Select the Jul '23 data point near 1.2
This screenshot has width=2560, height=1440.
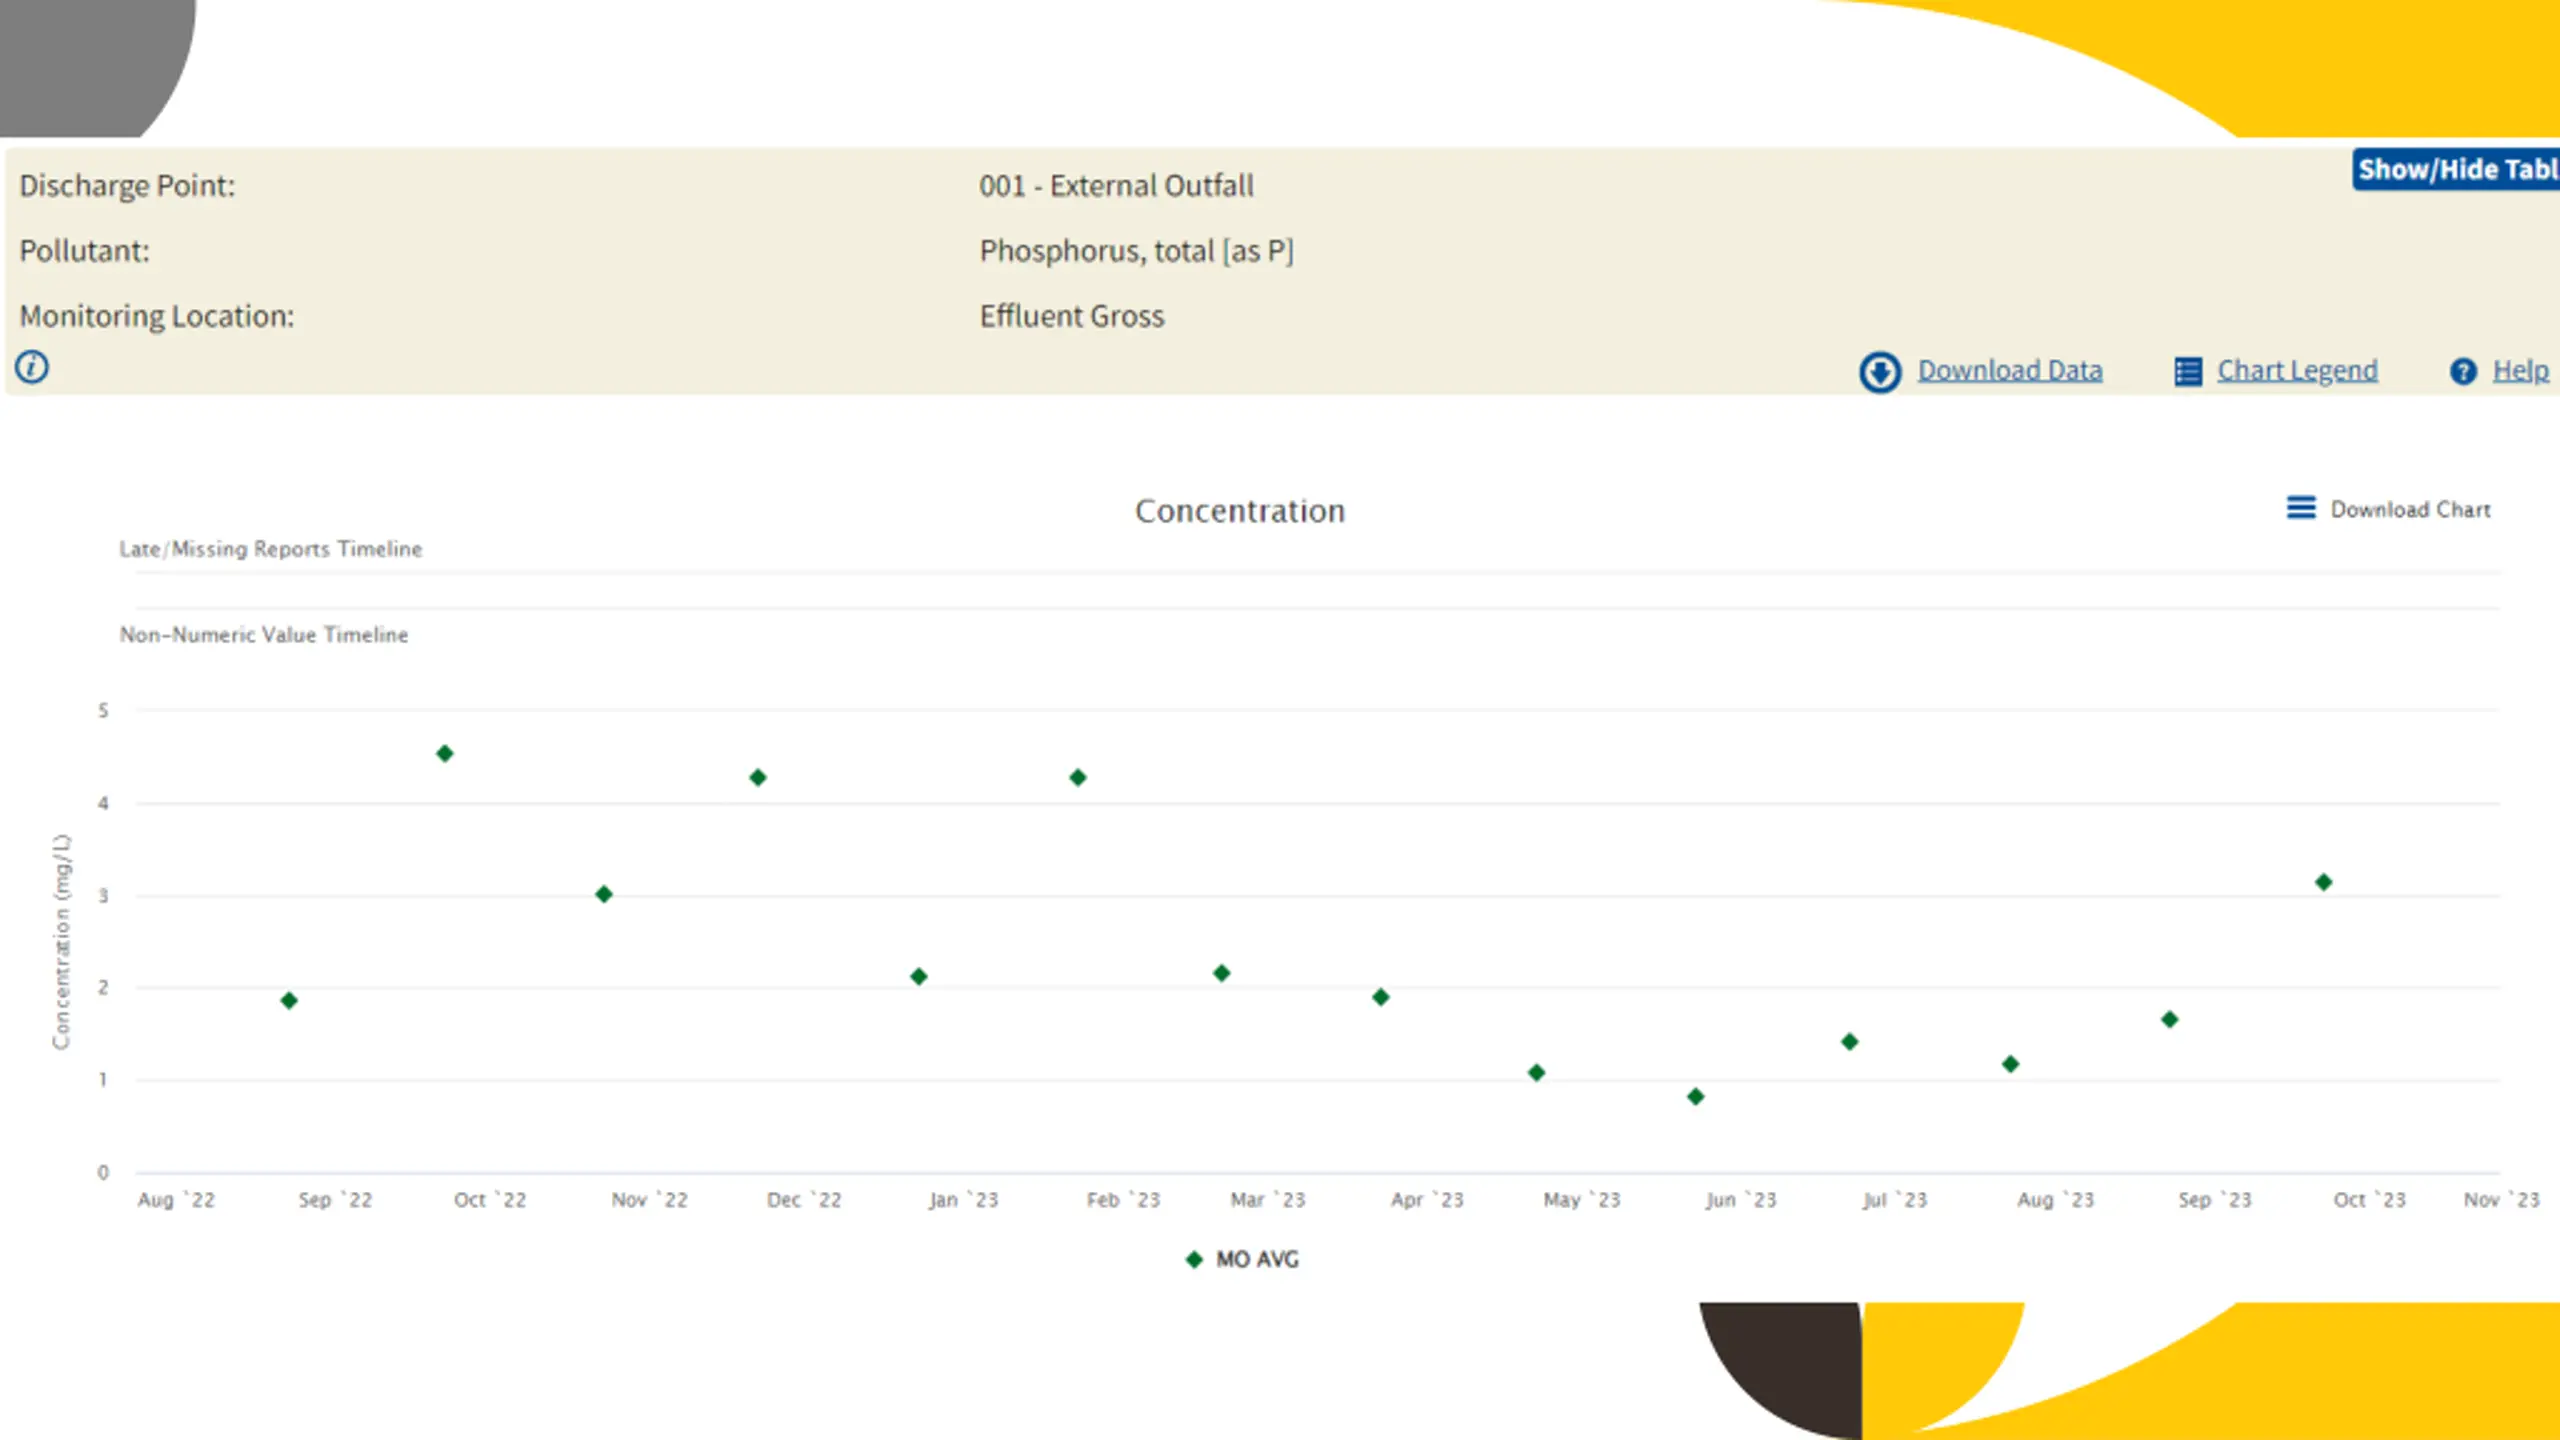click(2011, 1064)
